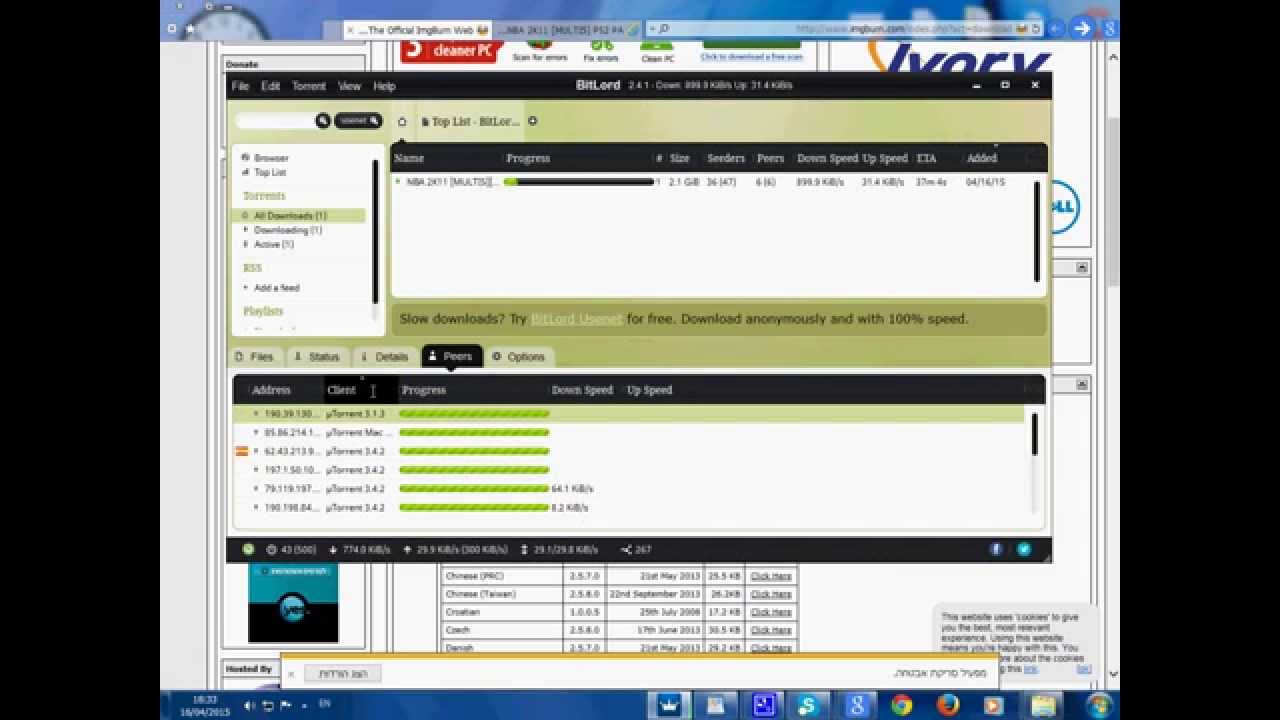Select peer 190.39.130 µTorrent 3.1.3 row
Image resolution: width=1280 pixels, height=720 pixels.
click(629, 414)
